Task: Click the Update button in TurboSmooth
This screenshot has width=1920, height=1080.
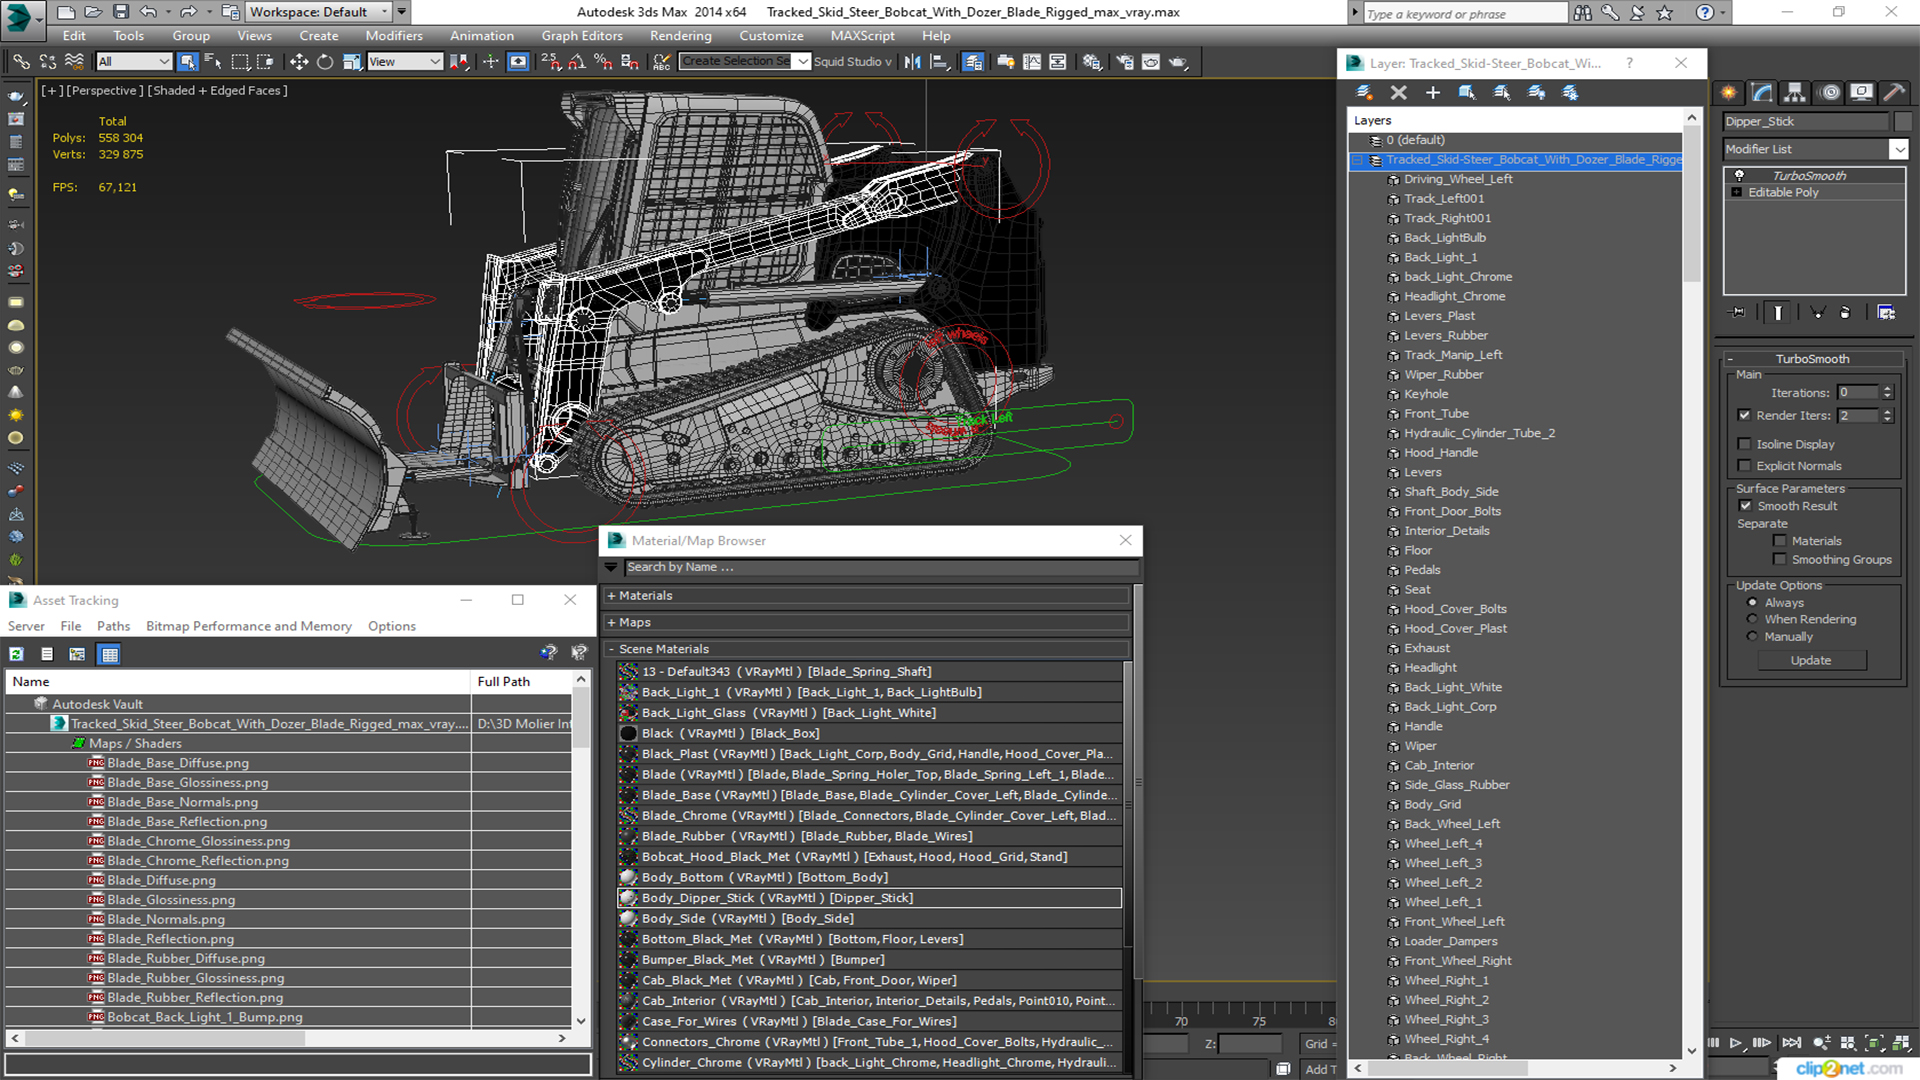Action: (x=1811, y=661)
